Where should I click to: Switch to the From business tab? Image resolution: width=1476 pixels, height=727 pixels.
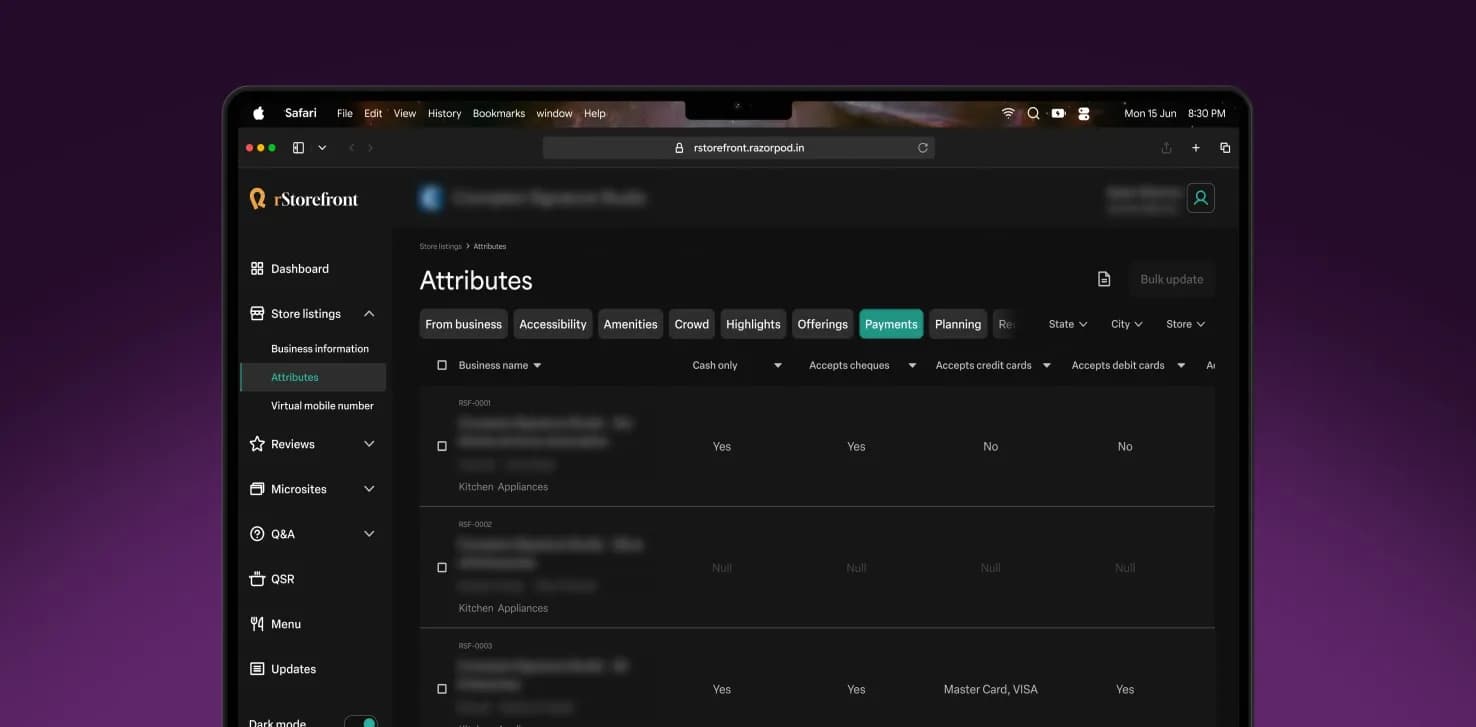(464, 324)
